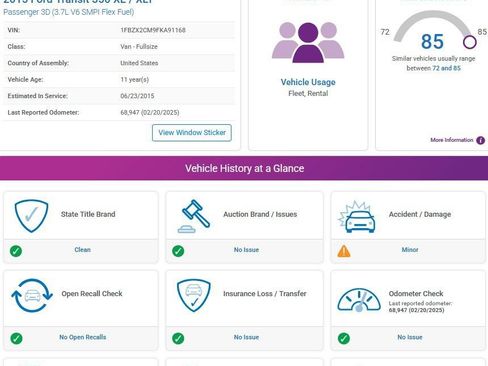This screenshot has width=488, height=366.
Task: Select the '68,947 (02/20/2025)' odometer value in details table
Action: pyautogui.click(x=150, y=112)
